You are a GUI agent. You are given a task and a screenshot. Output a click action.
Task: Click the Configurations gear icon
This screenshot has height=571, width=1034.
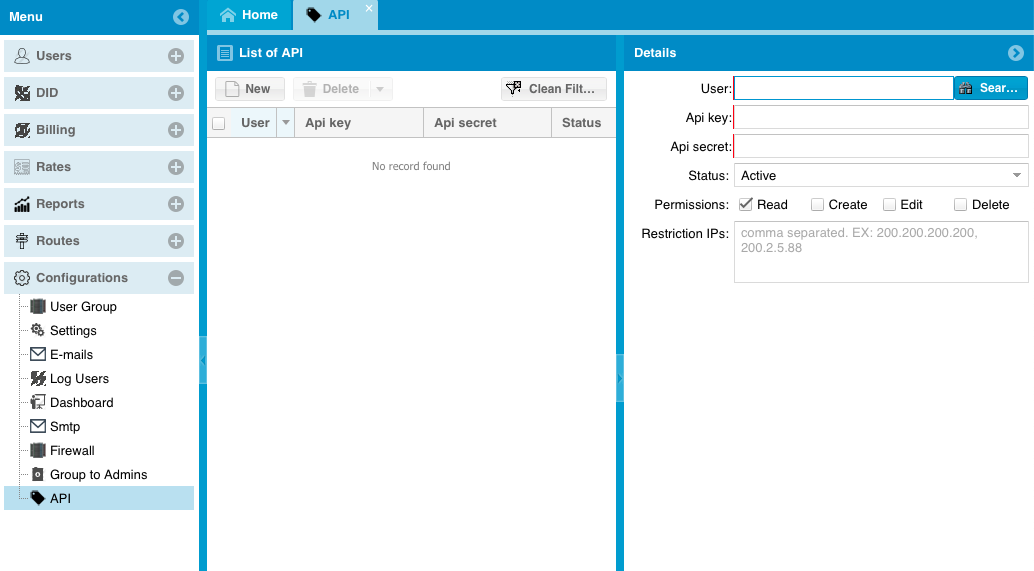point(22,278)
